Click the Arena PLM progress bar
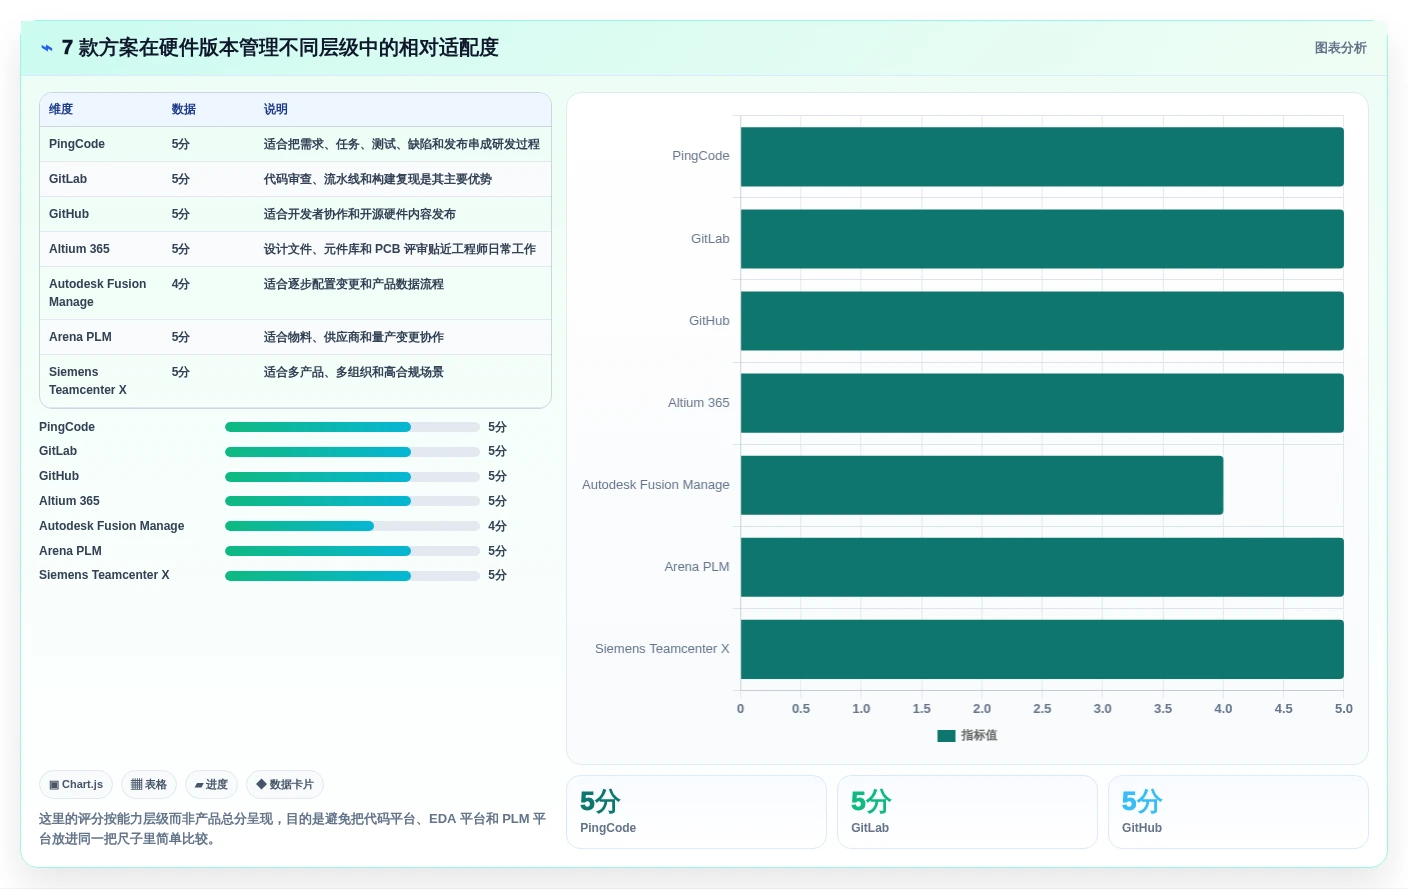 (352, 551)
